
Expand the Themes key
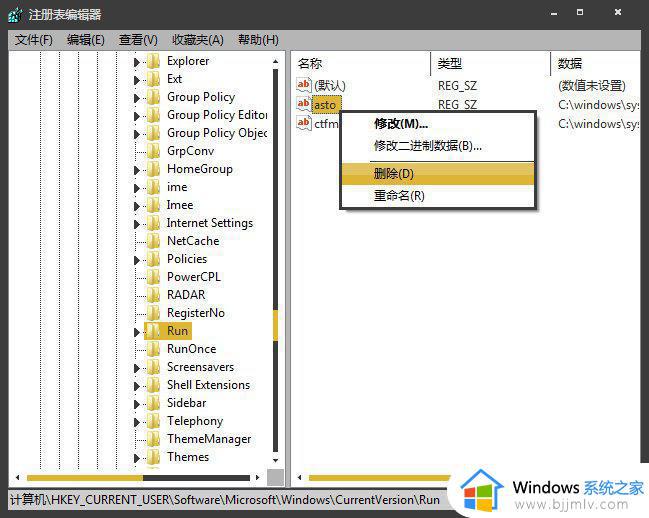[x=137, y=458]
